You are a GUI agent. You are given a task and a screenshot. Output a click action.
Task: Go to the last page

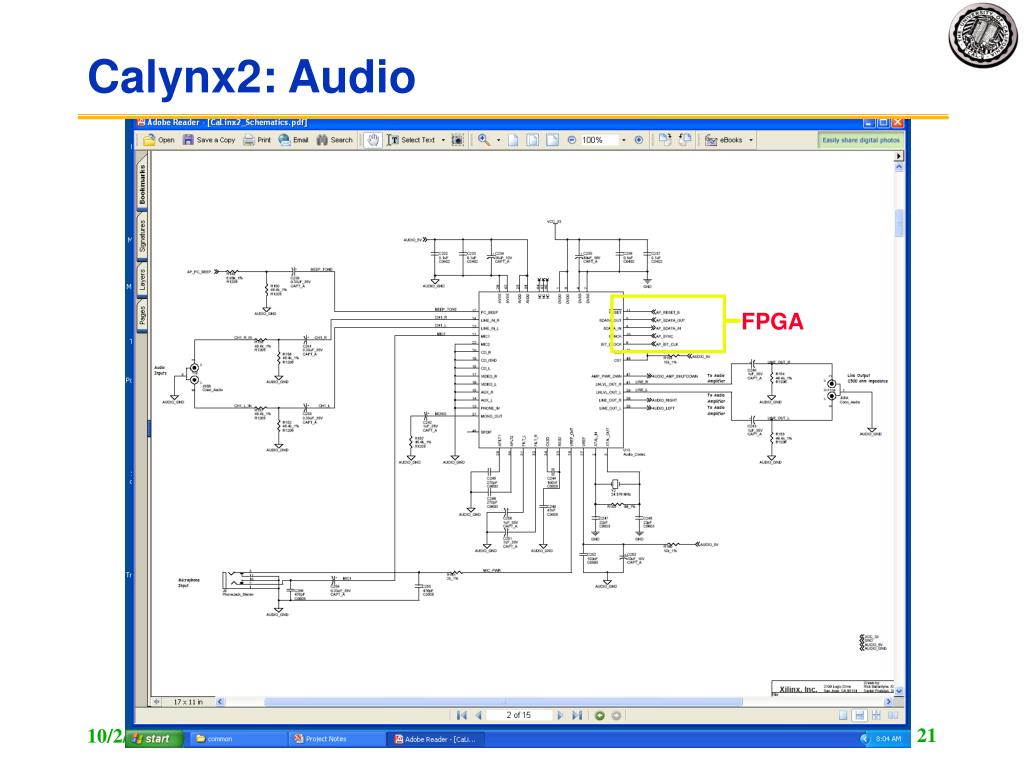[x=577, y=716]
